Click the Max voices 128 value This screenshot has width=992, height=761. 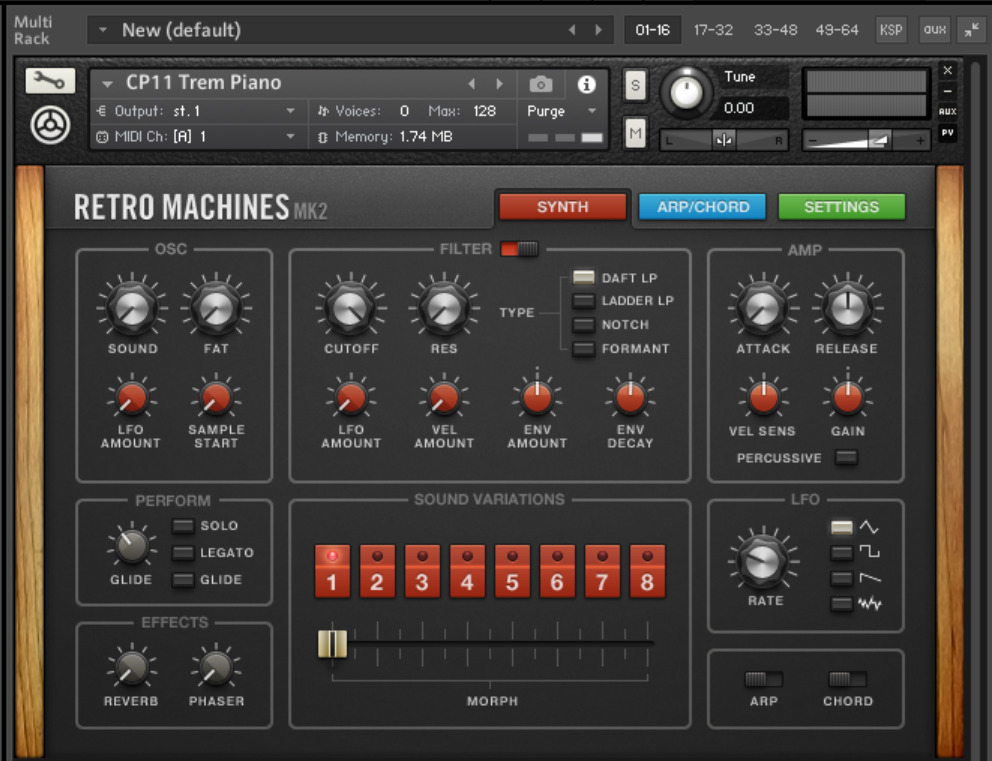click(485, 111)
